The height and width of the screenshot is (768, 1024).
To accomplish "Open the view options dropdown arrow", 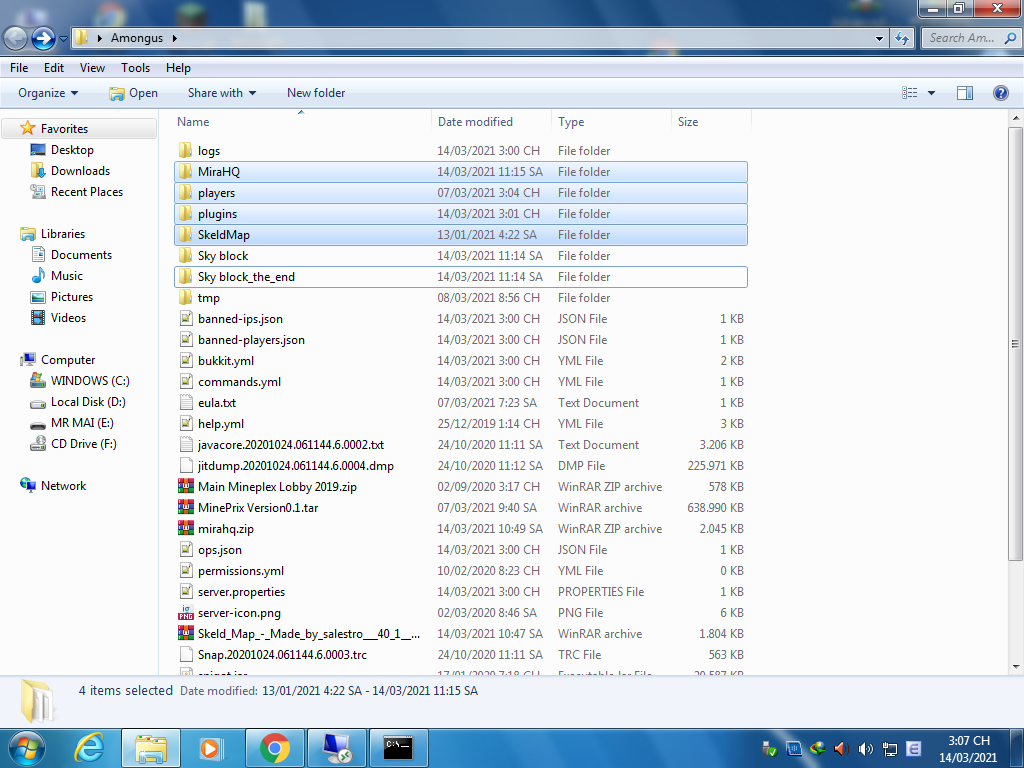I will pyautogui.click(x=931, y=93).
